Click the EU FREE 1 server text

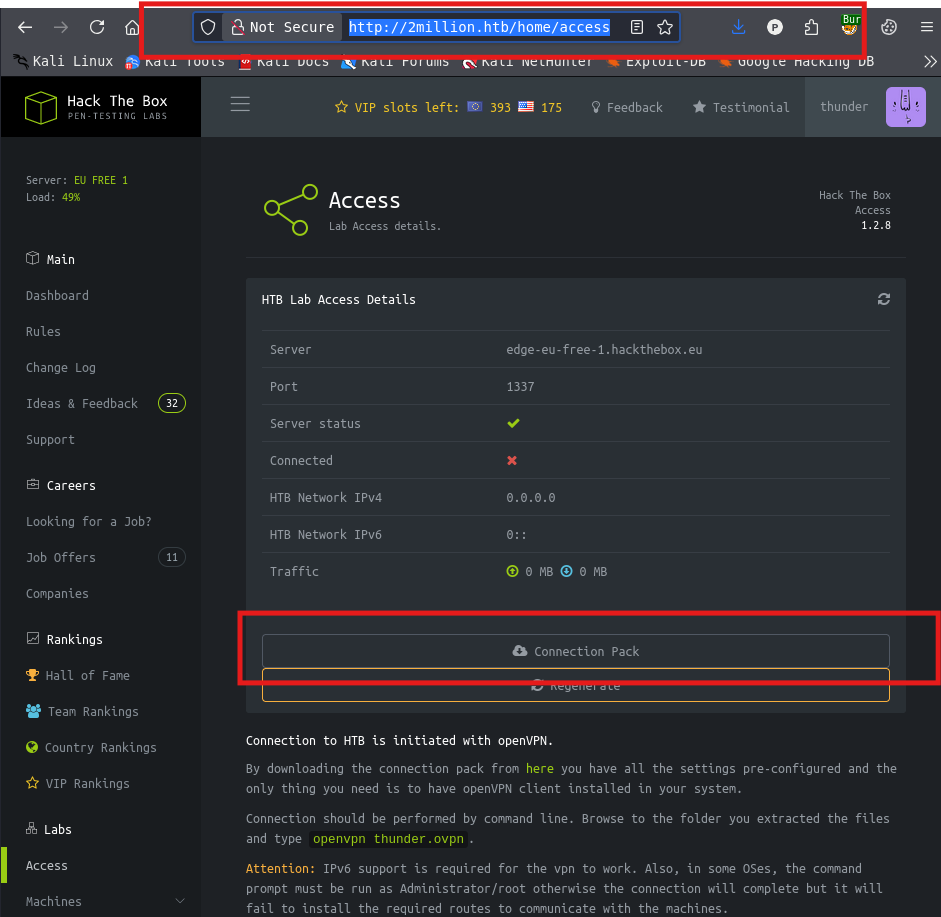[x=101, y=180]
